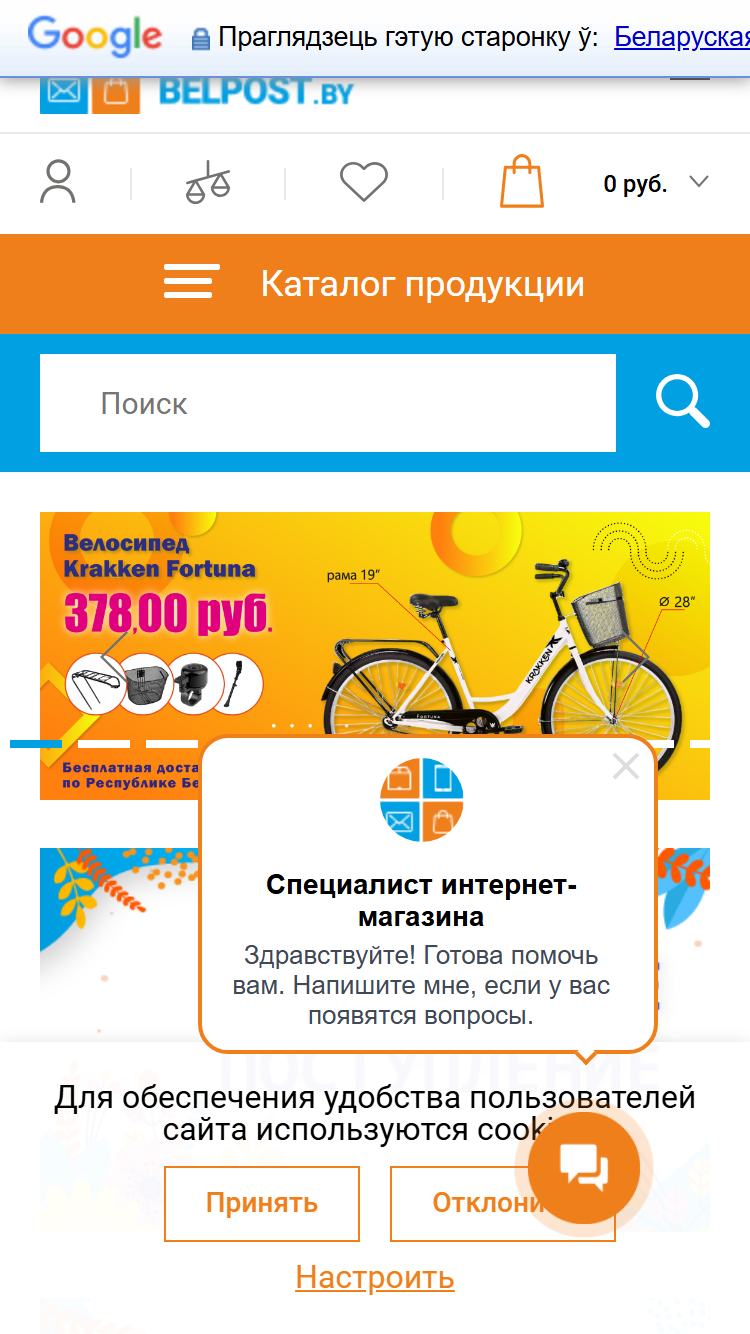750x1334 pixels.
Task: Accept cookies with Принять button
Action: (262, 1203)
